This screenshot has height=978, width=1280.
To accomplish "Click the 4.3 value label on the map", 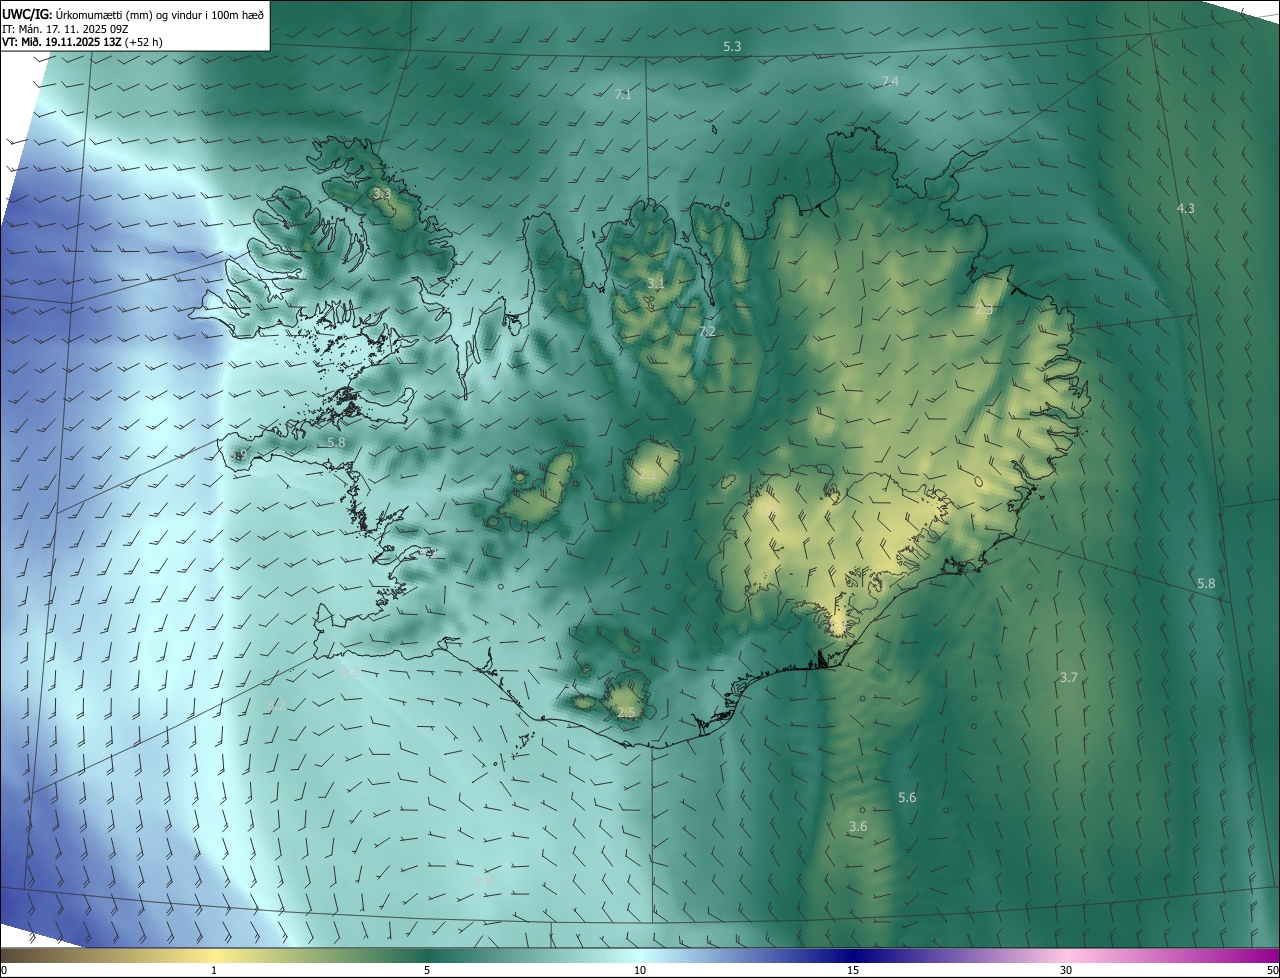I will coord(1185,208).
